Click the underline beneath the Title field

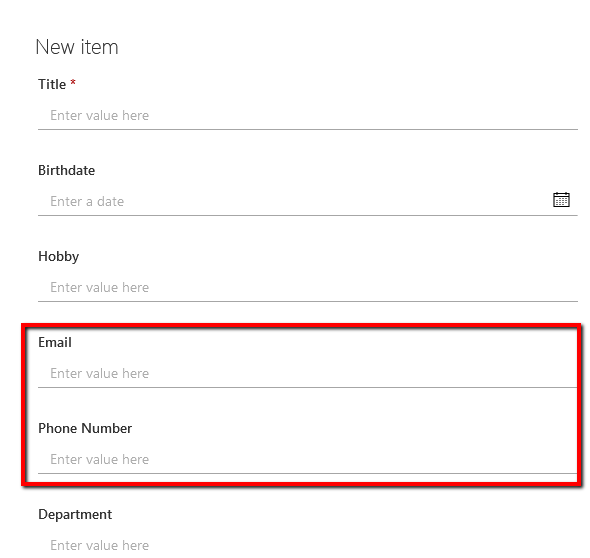308,129
